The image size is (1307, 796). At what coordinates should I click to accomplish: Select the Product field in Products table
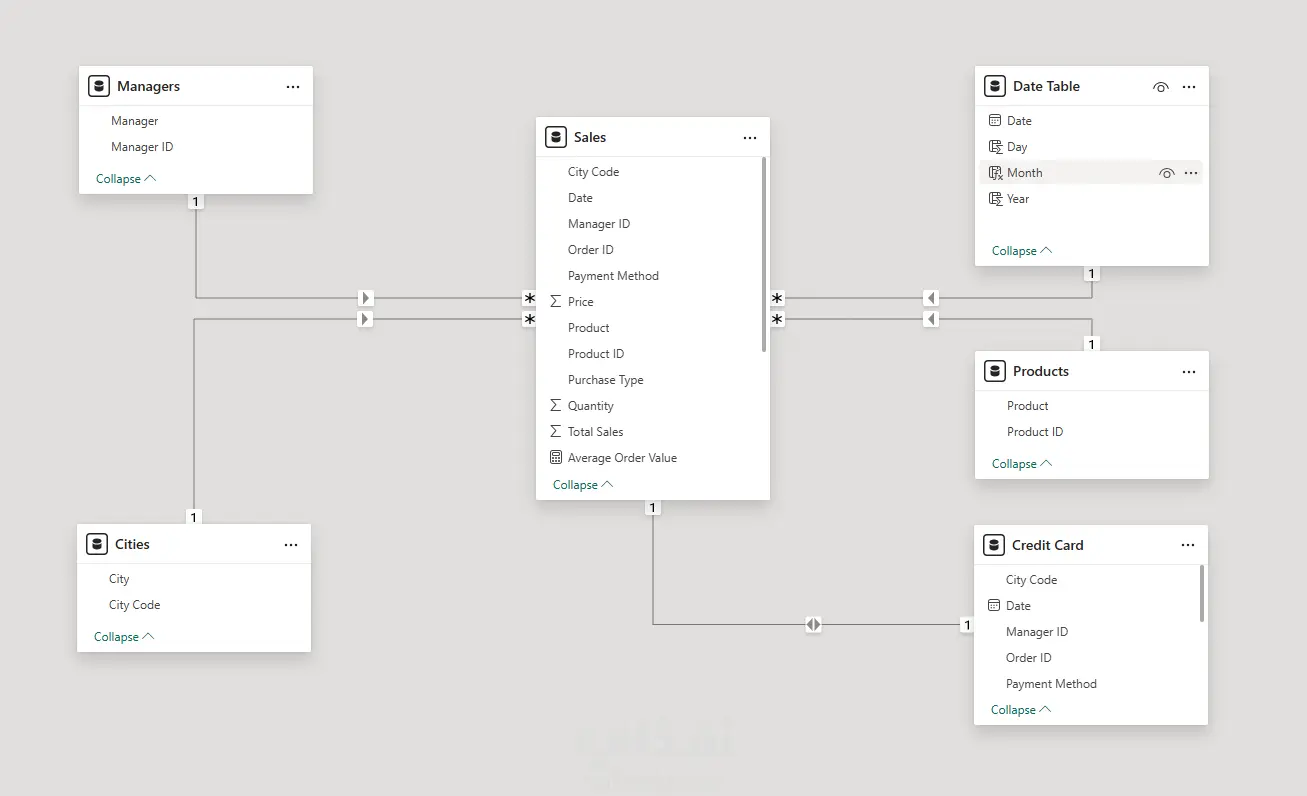pos(1028,406)
